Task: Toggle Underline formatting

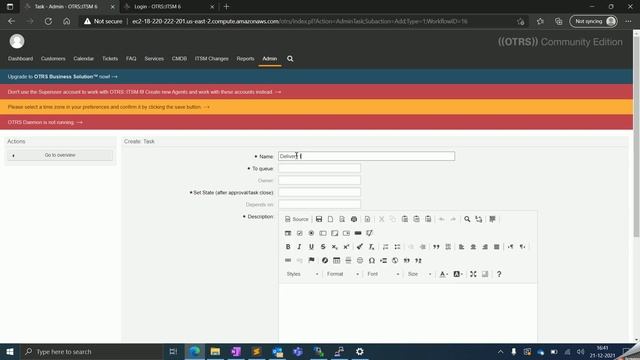Action: coord(311,247)
